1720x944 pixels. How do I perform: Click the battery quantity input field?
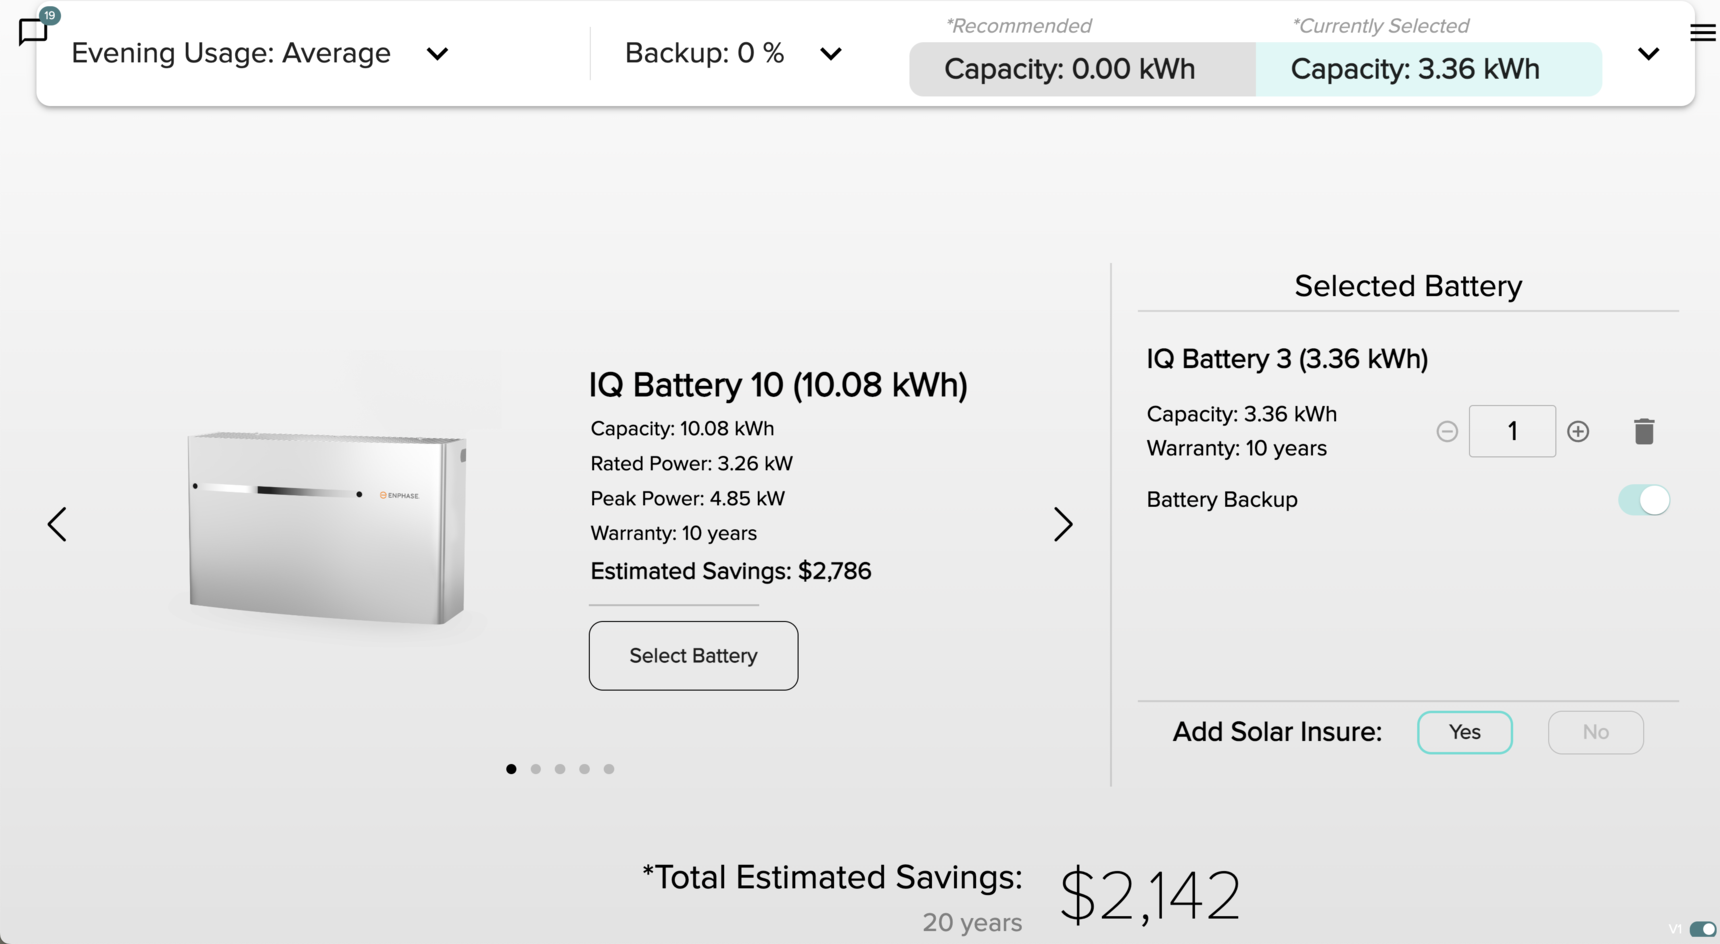click(x=1512, y=431)
